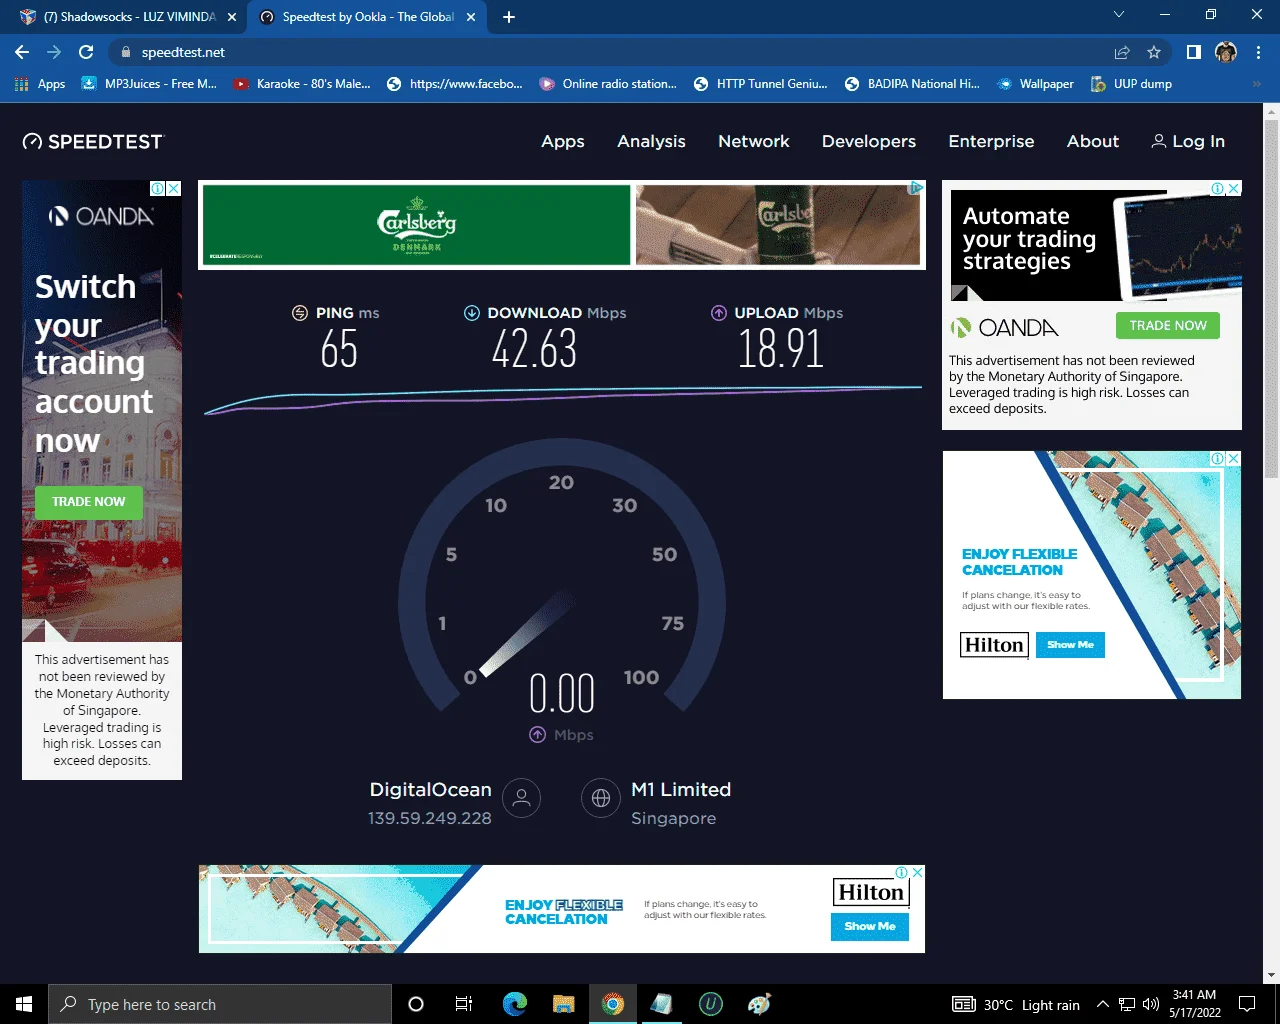The width and height of the screenshot is (1280, 1024).
Task: Open the Online radio station bookmark
Action: 608,84
